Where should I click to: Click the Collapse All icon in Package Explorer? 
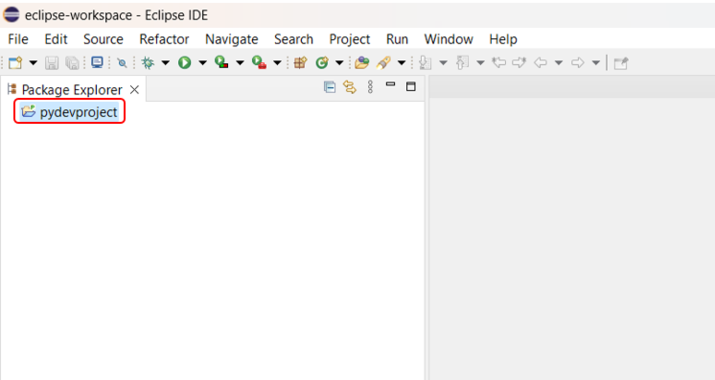click(330, 87)
